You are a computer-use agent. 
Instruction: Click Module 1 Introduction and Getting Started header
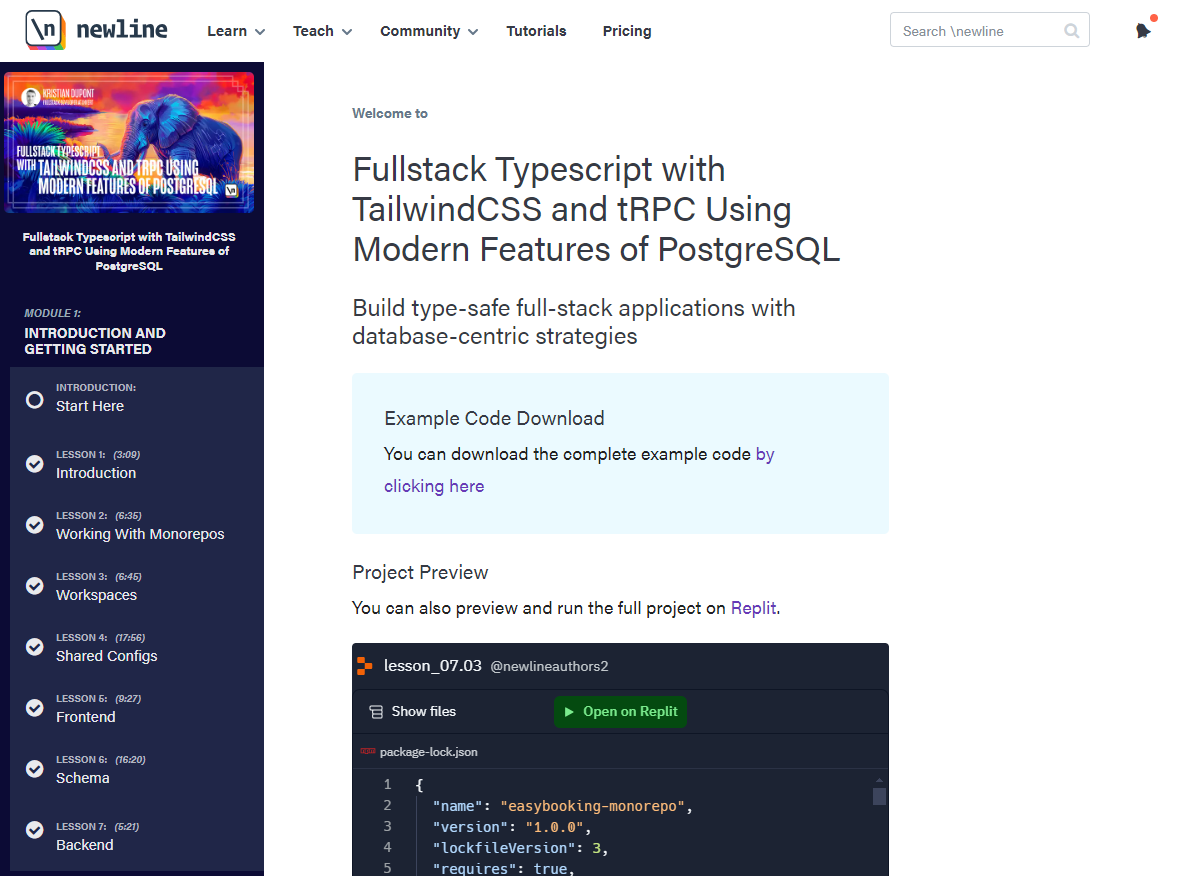tap(95, 332)
